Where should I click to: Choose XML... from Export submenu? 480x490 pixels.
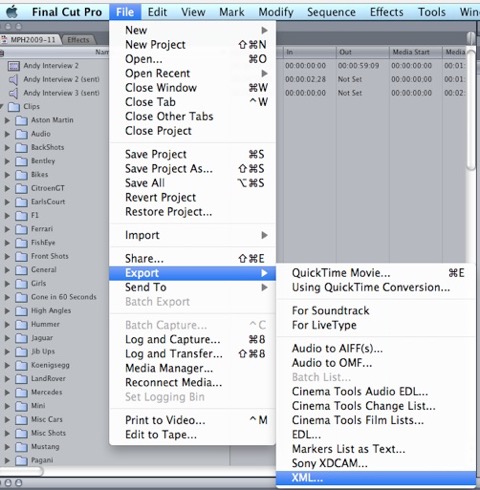[376, 478]
